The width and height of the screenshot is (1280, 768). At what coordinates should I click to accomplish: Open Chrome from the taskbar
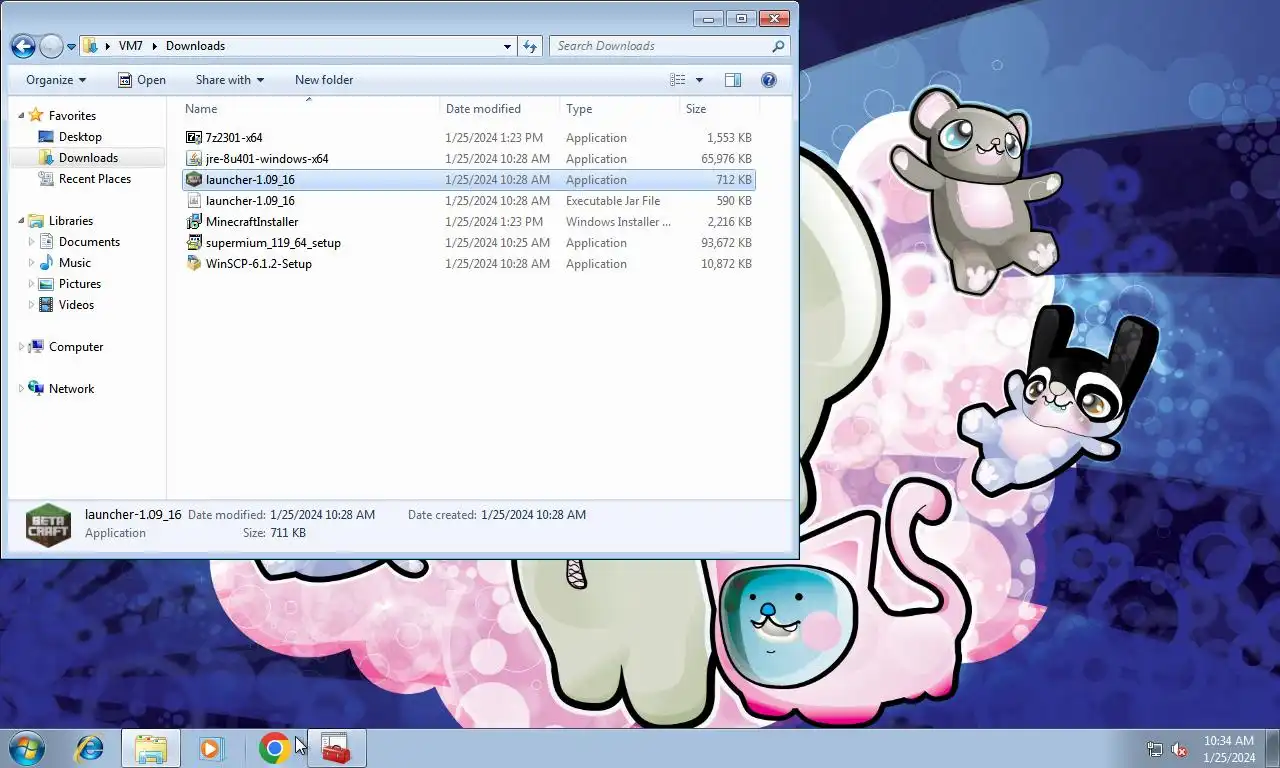(274, 748)
